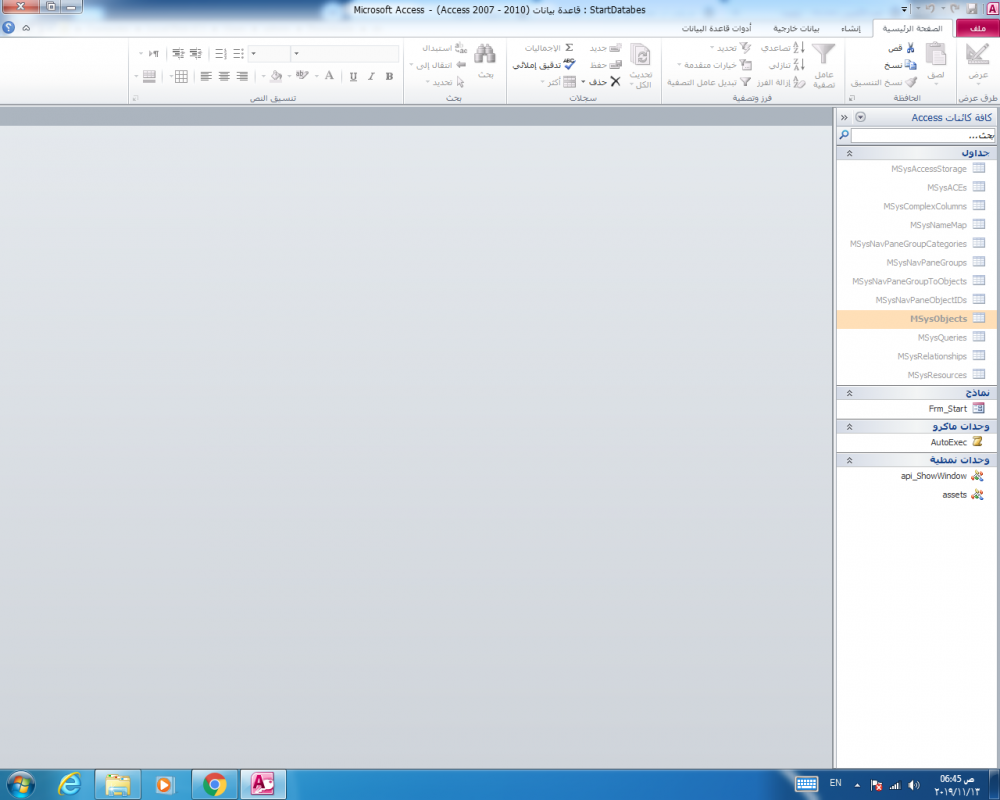
Task: Click New record (جديد) icon
Action: [615, 48]
